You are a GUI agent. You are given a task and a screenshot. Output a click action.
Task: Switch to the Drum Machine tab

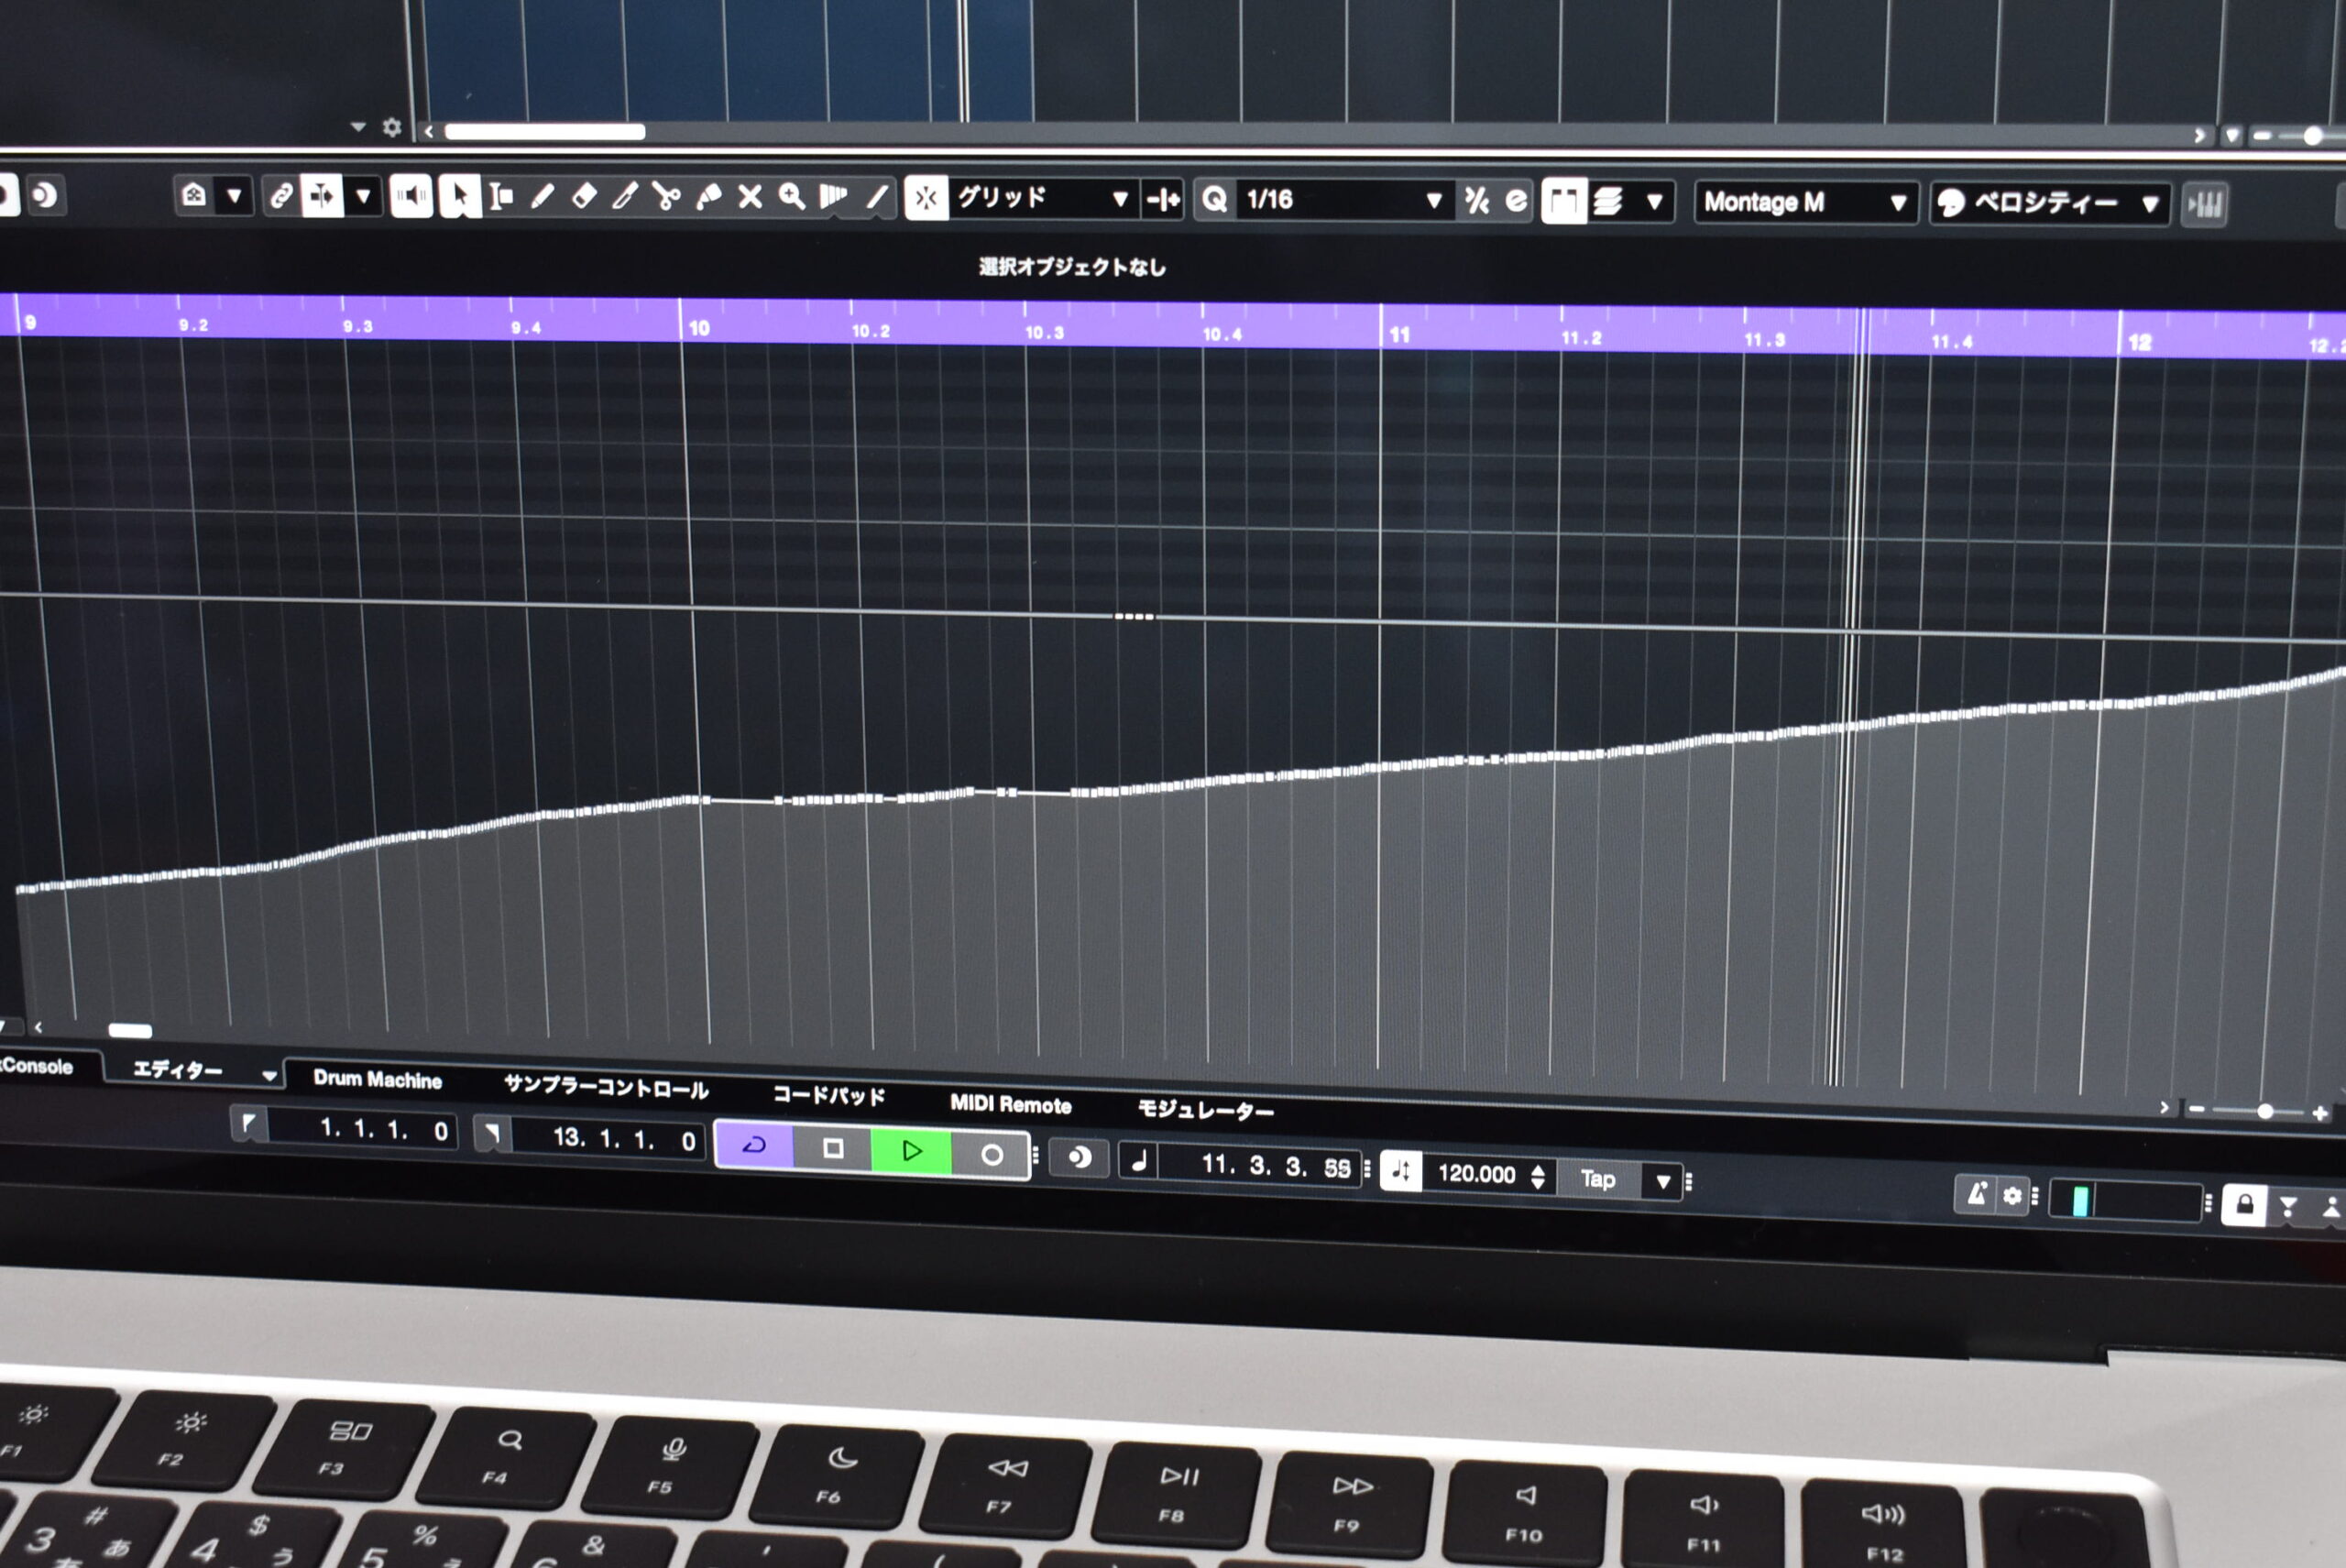[x=377, y=1079]
